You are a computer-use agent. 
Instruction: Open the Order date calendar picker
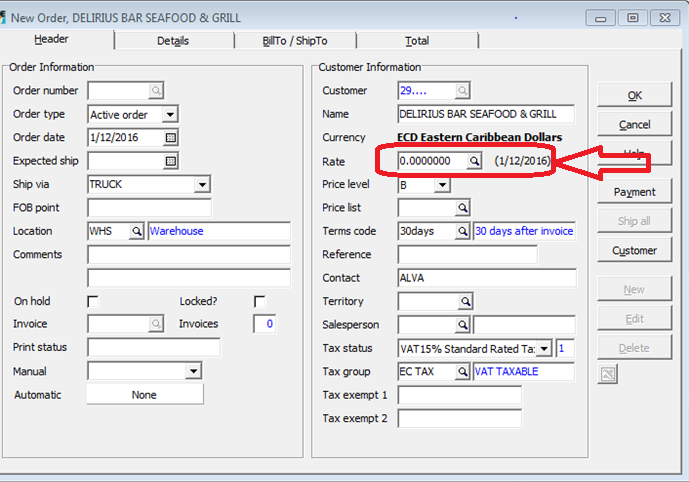(170, 138)
